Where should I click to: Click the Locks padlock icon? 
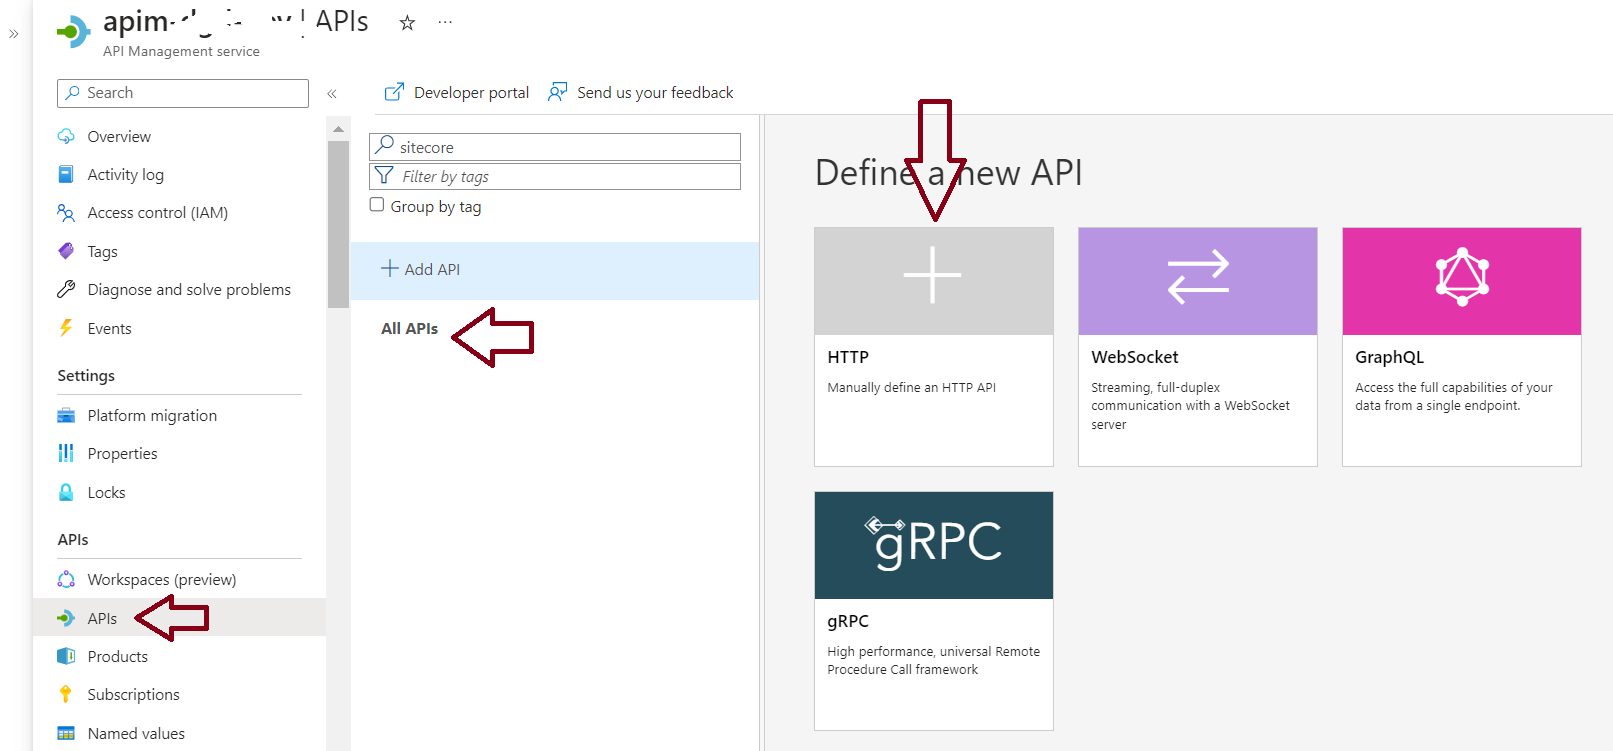pos(66,492)
